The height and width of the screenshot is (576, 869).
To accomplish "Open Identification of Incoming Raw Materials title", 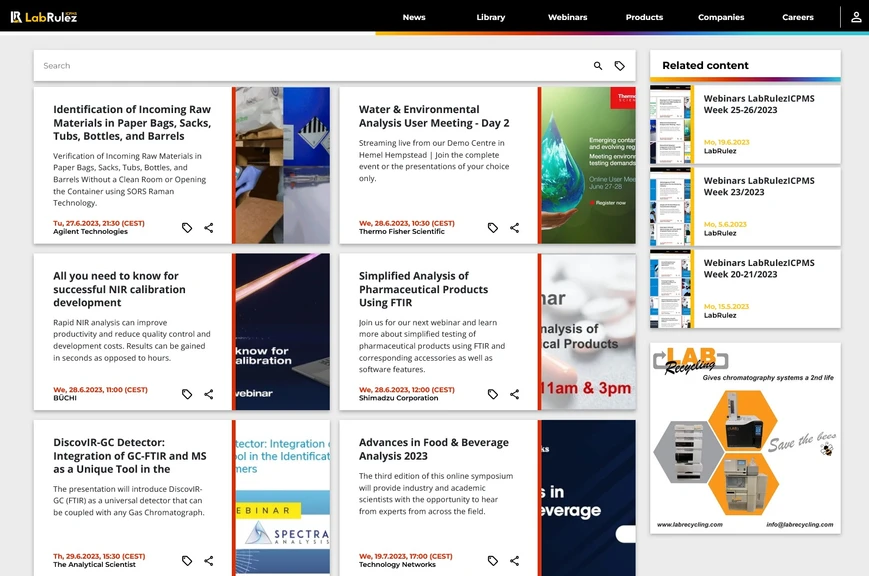I will coord(132,123).
